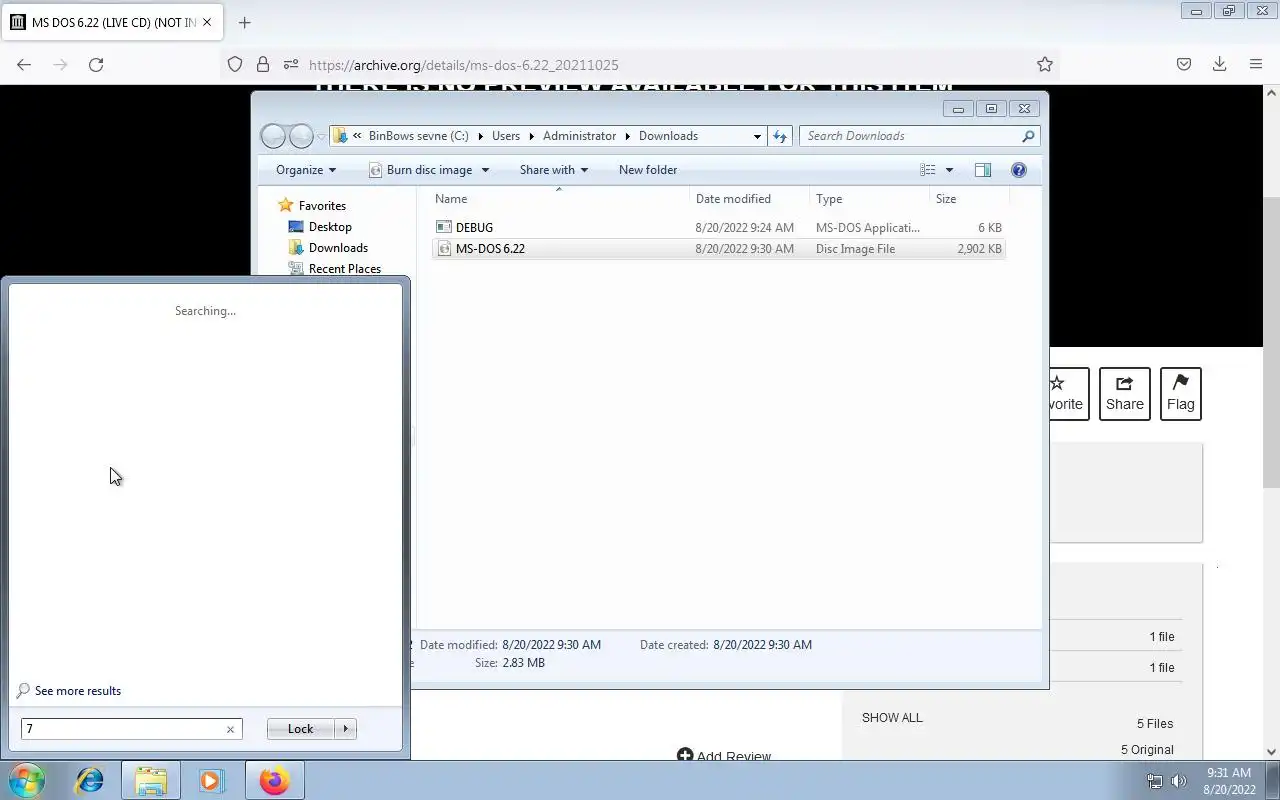This screenshot has height=800, width=1280.
Task: Click the taskbar clock showing 9:31 AM
Action: [1229, 781]
